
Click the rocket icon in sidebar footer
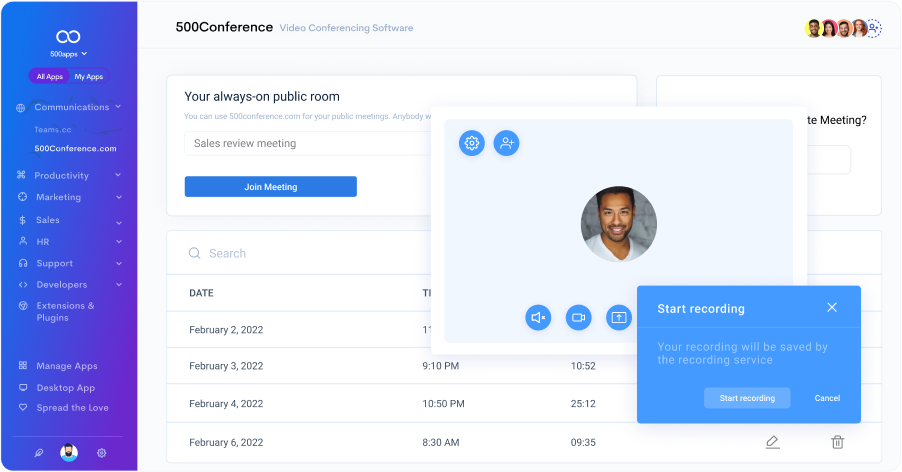[39, 453]
